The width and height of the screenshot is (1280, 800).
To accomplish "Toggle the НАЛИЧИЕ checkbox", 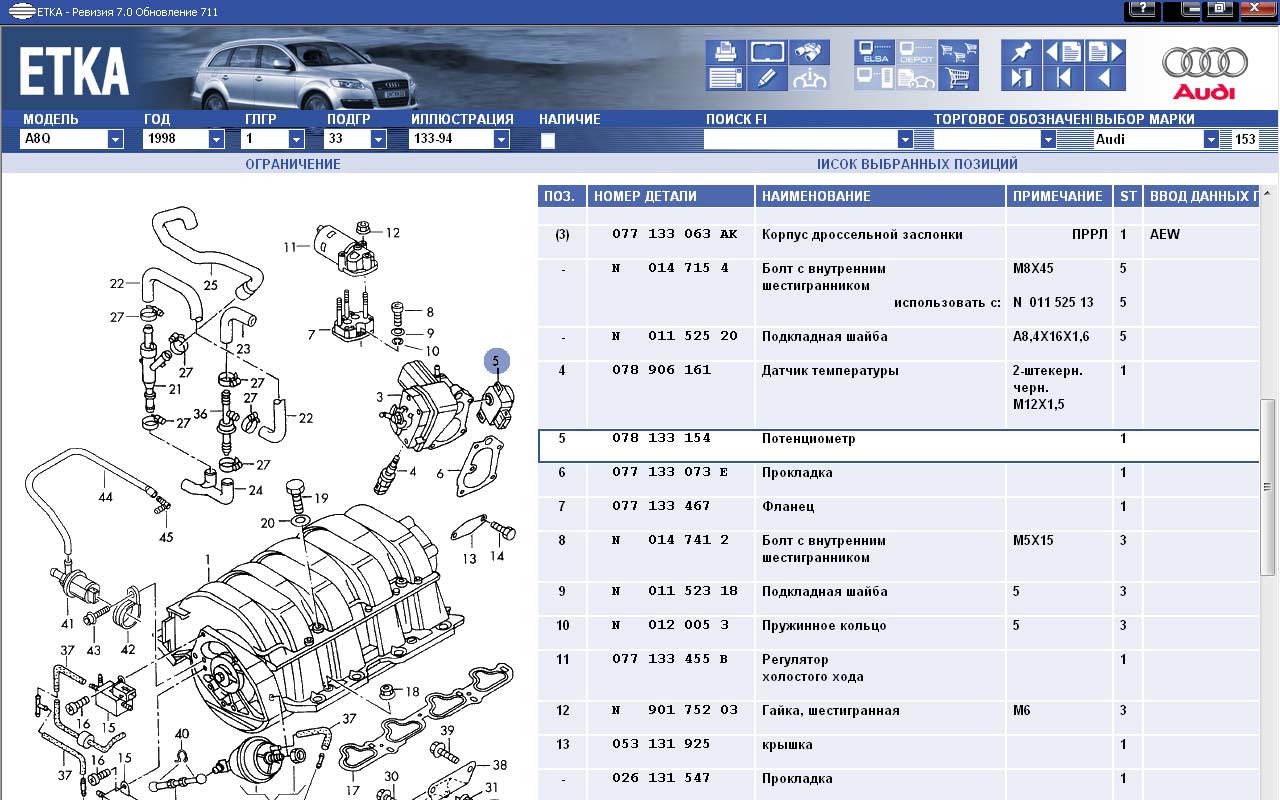I will tap(548, 141).
